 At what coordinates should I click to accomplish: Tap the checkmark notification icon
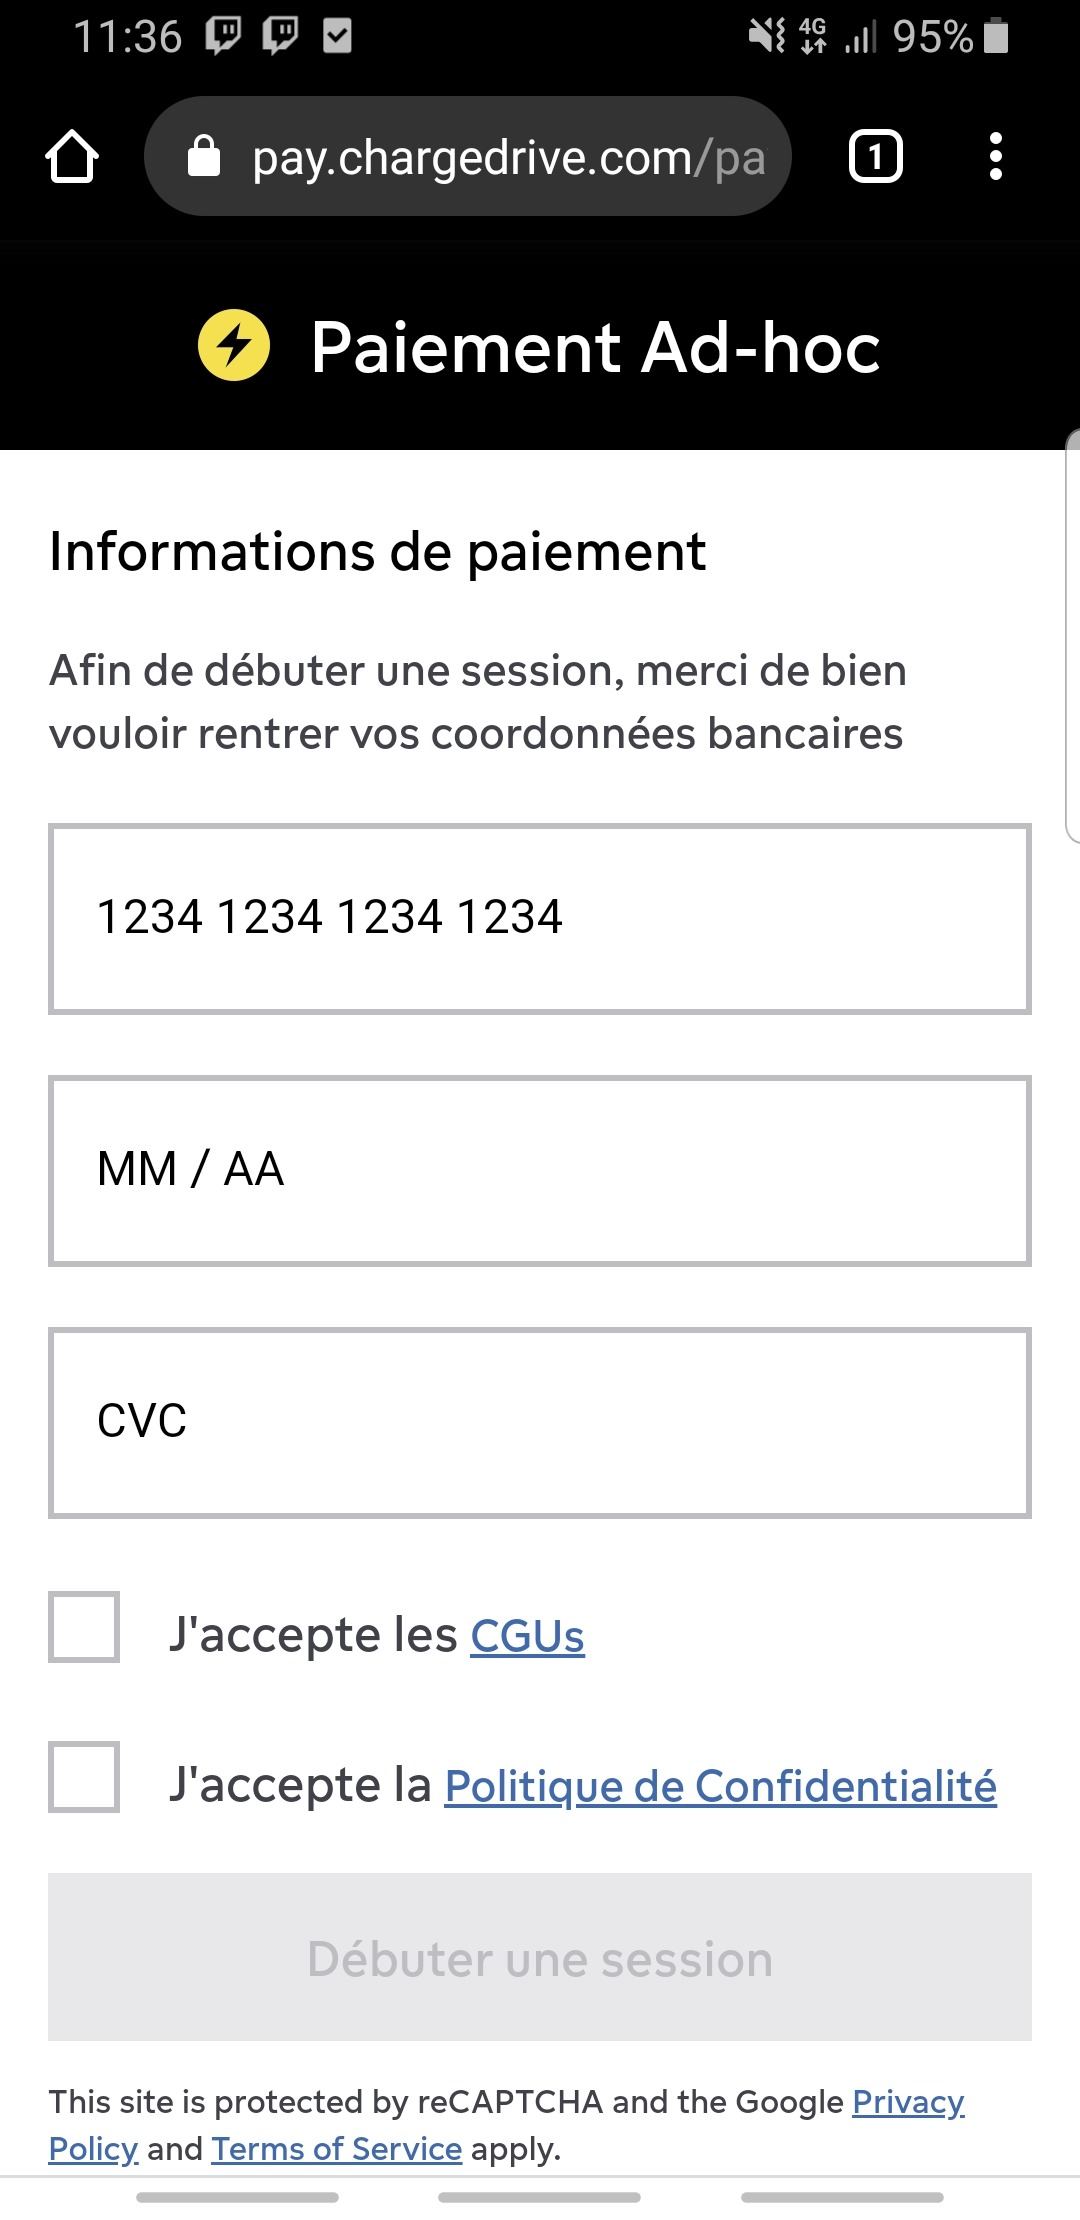(x=337, y=37)
